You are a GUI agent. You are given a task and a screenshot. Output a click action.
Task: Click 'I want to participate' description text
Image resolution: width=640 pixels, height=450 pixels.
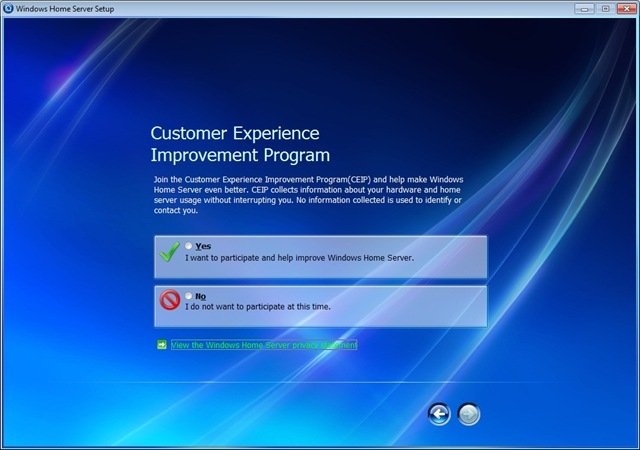(x=300, y=258)
